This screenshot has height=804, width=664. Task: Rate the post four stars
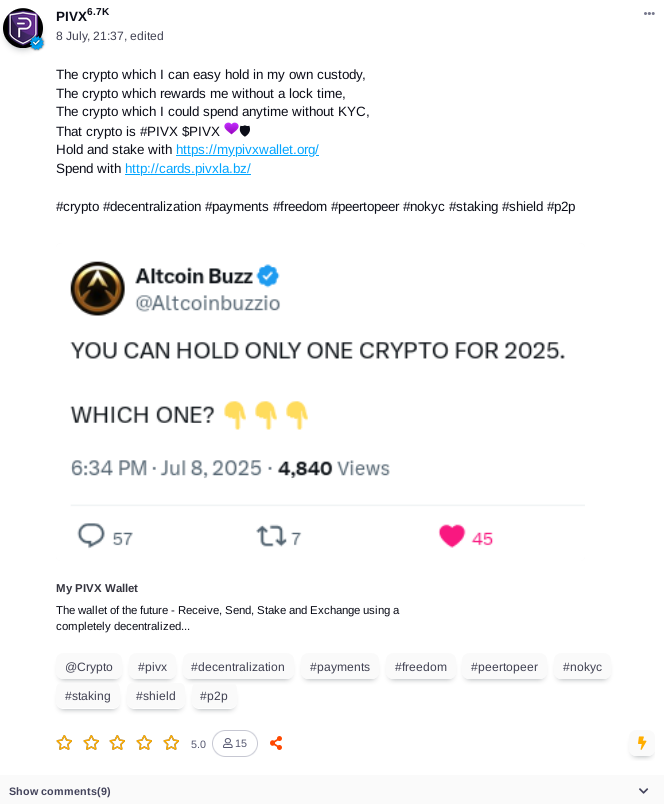[144, 743]
